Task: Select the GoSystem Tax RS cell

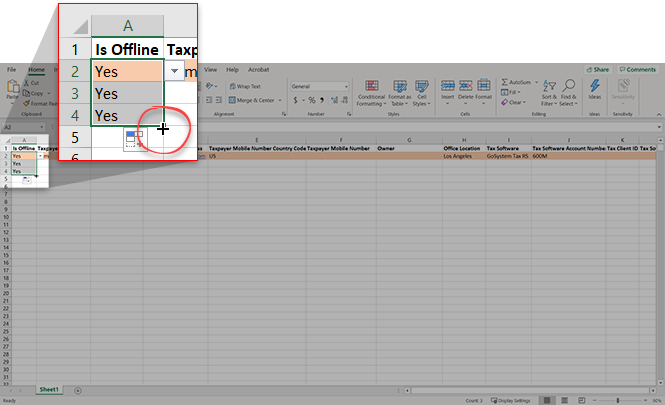Action: [509, 156]
